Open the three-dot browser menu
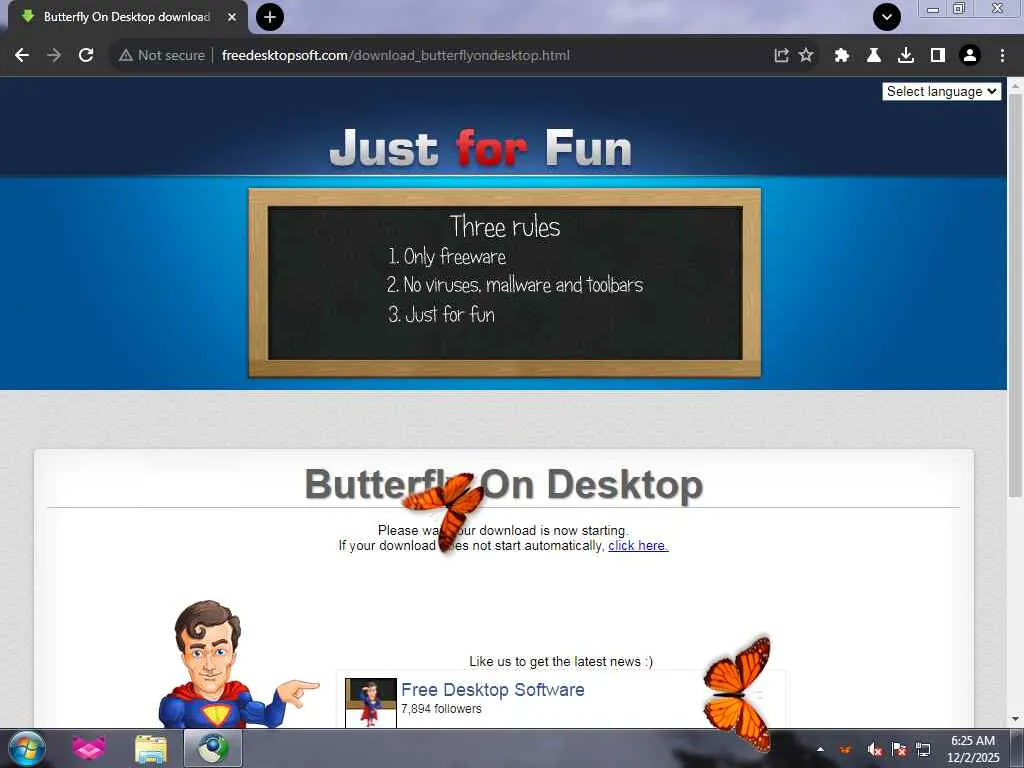Viewport: 1024px width, 768px height. click(x=1002, y=56)
